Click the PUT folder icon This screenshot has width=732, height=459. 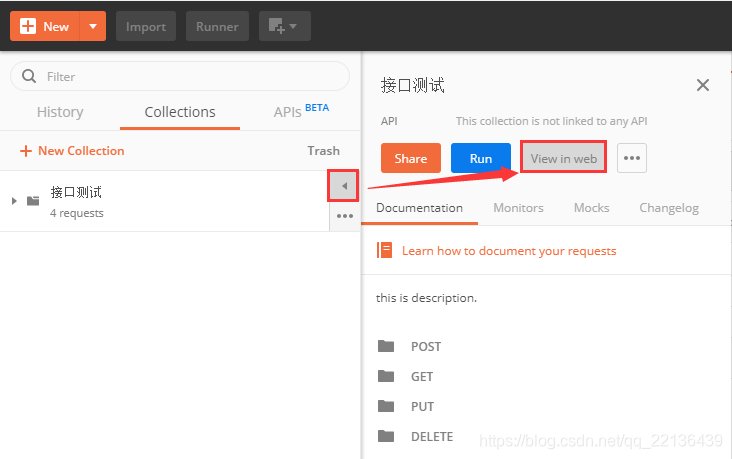(386, 406)
